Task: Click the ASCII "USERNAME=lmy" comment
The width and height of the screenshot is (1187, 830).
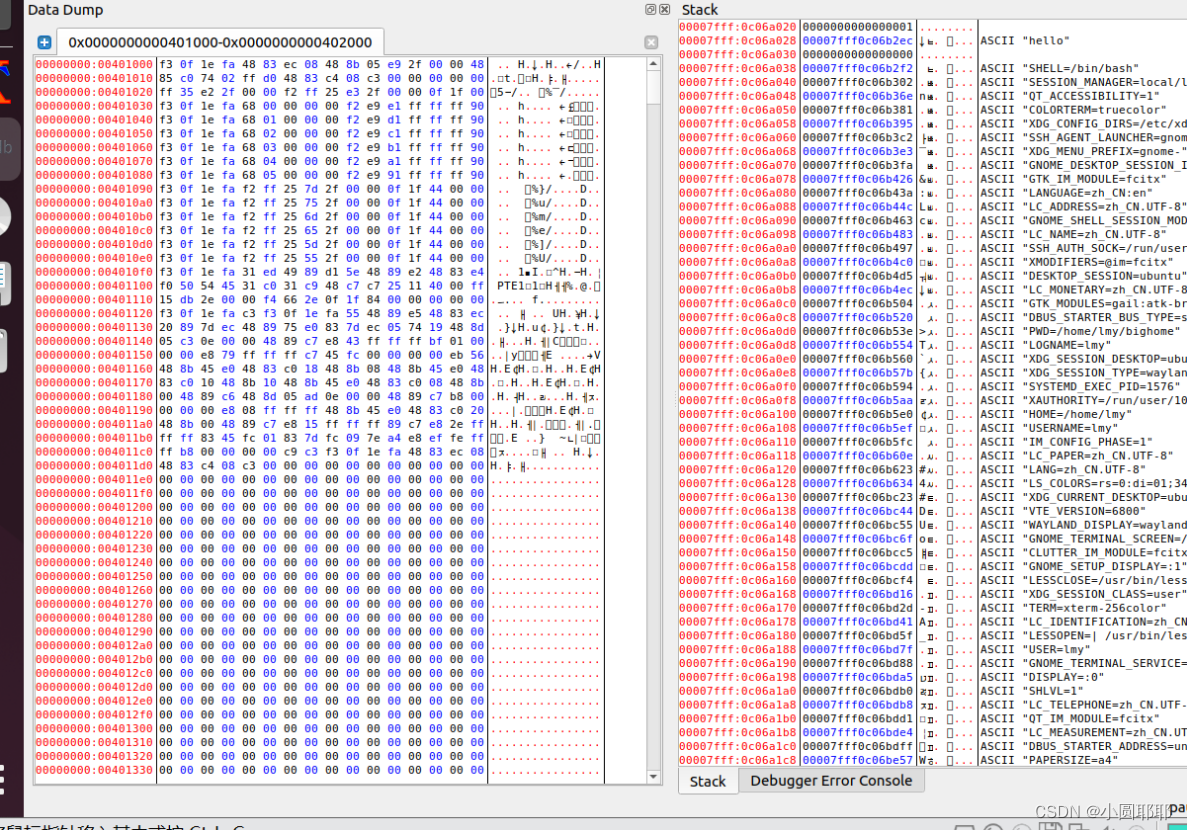Action: click(x=1049, y=428)
